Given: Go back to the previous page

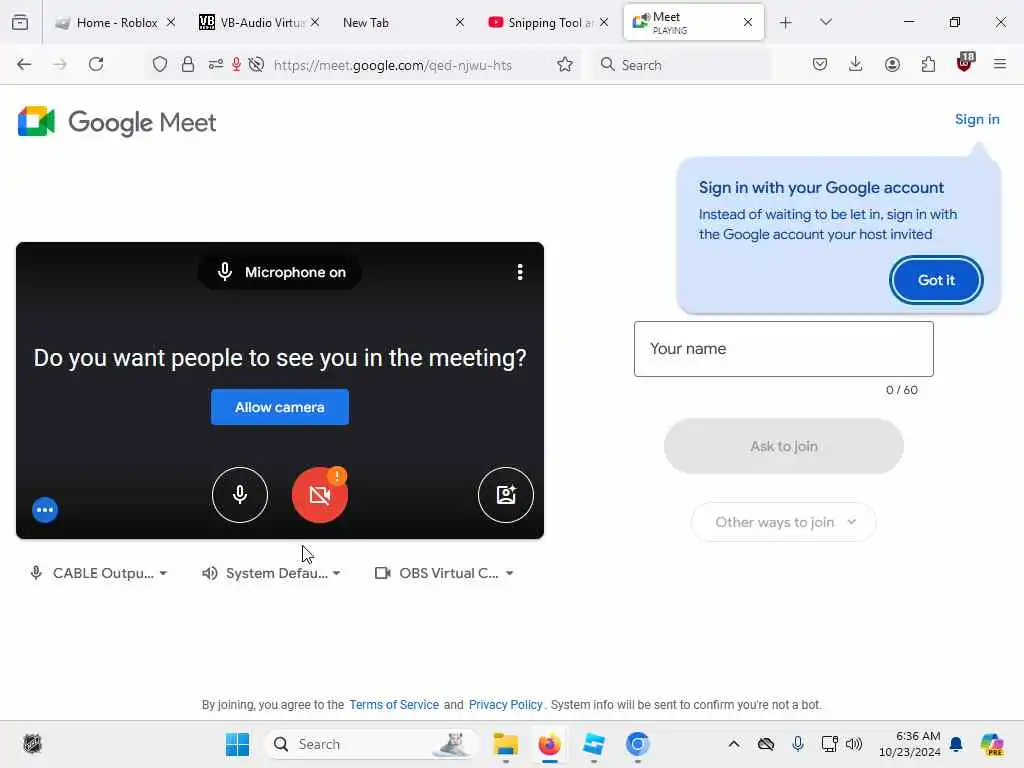Looking at the screenshot, I should click(24, 64).
